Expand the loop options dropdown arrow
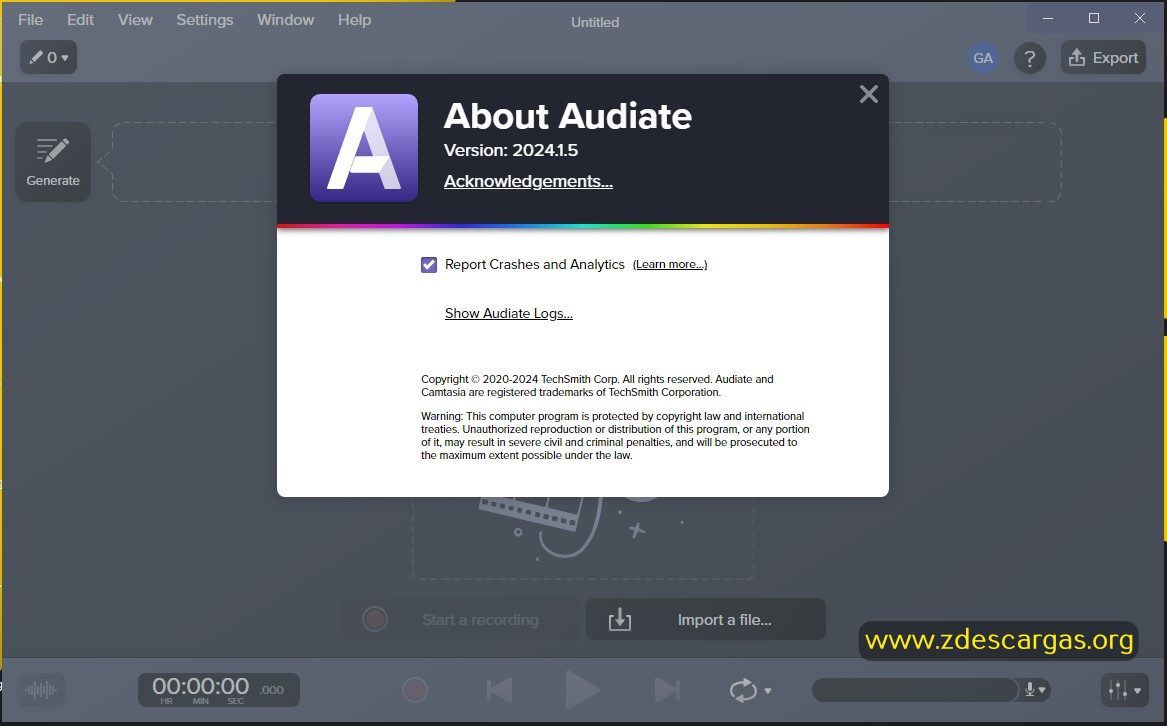 click(x=768, y=691)
